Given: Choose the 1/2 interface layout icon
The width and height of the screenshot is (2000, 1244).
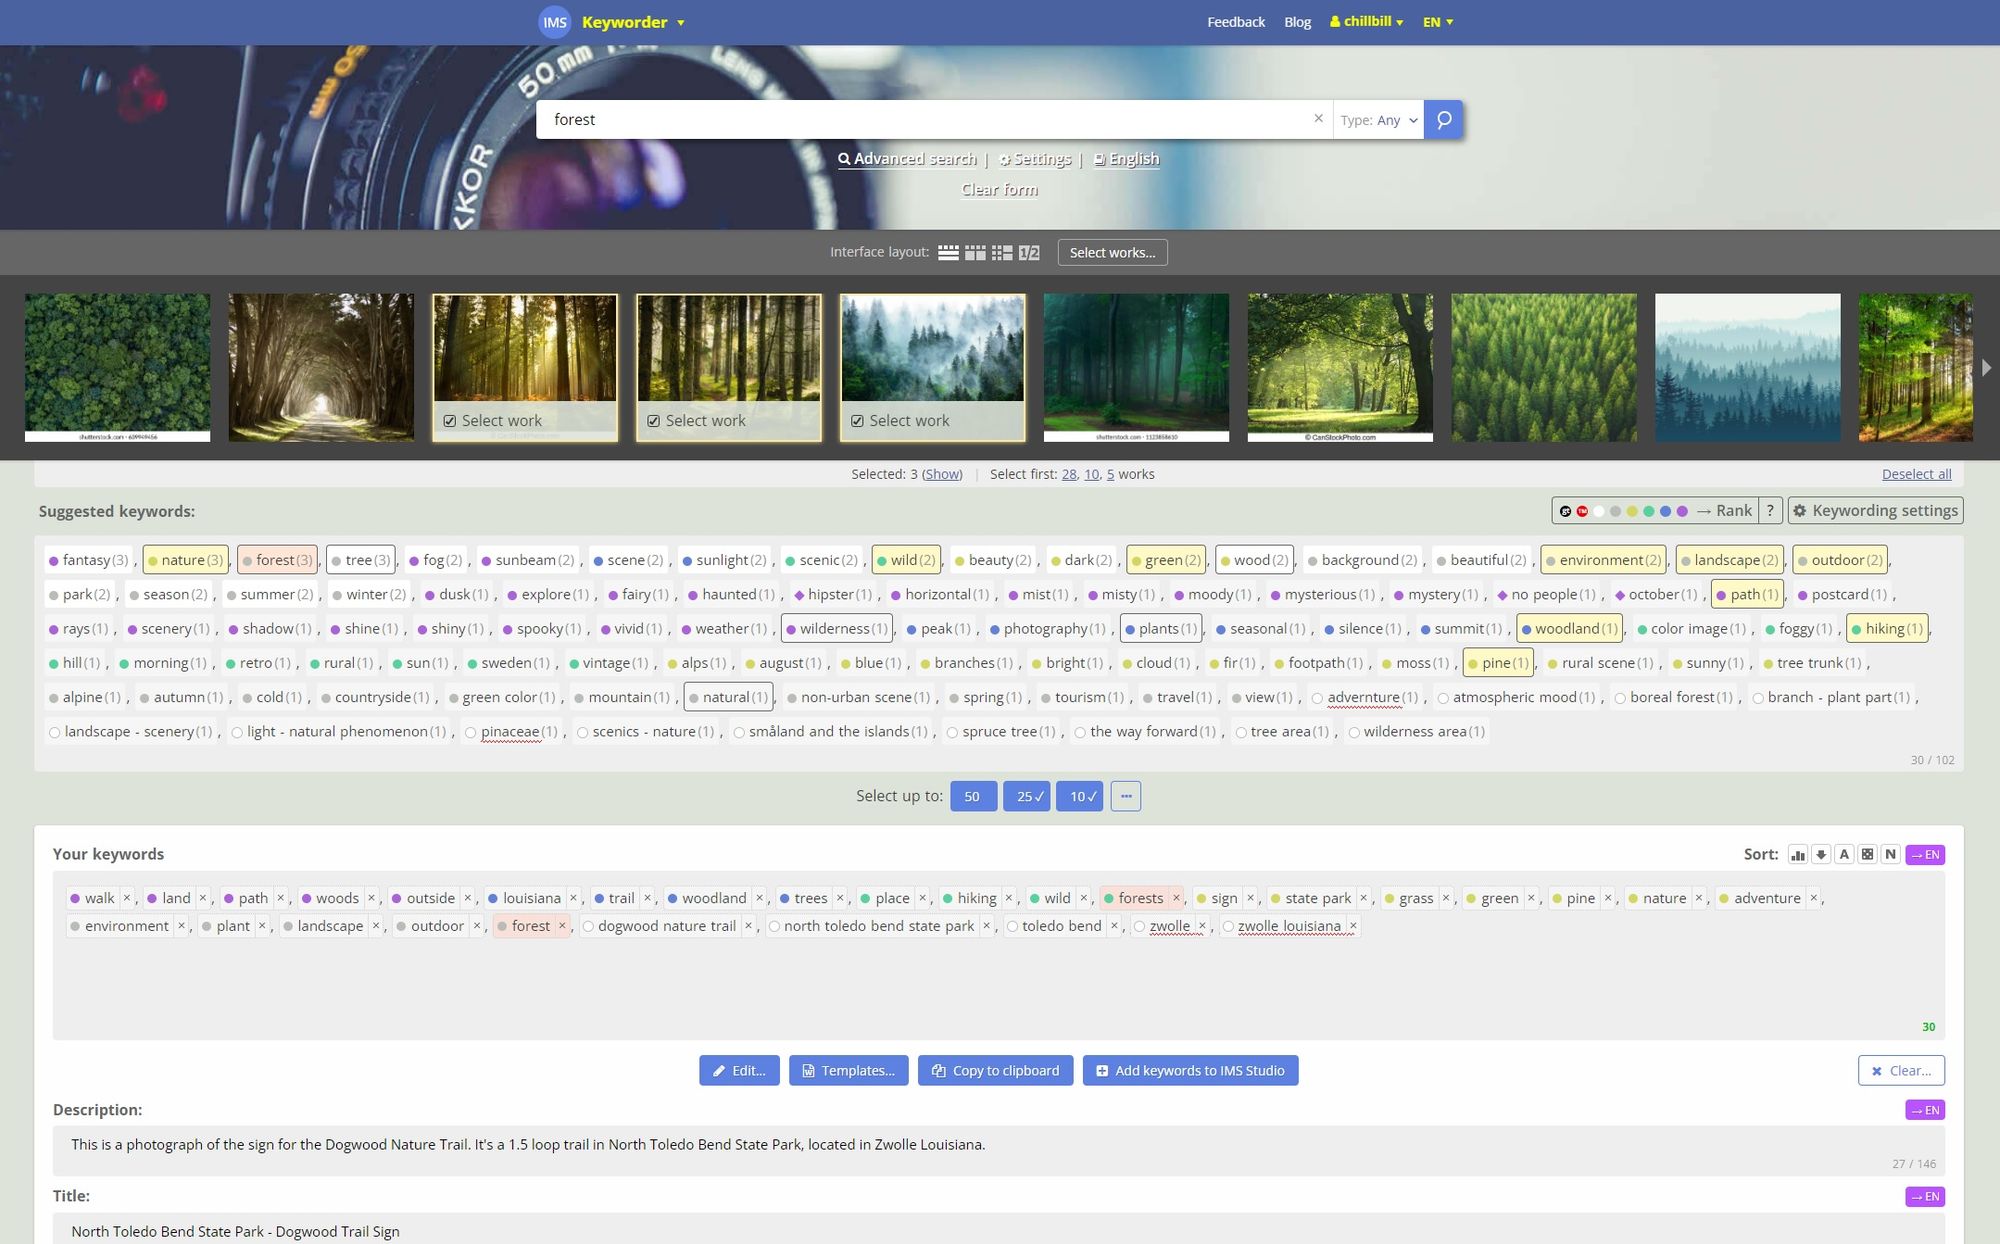Looking at the screenshot, I should [1029, 253].
